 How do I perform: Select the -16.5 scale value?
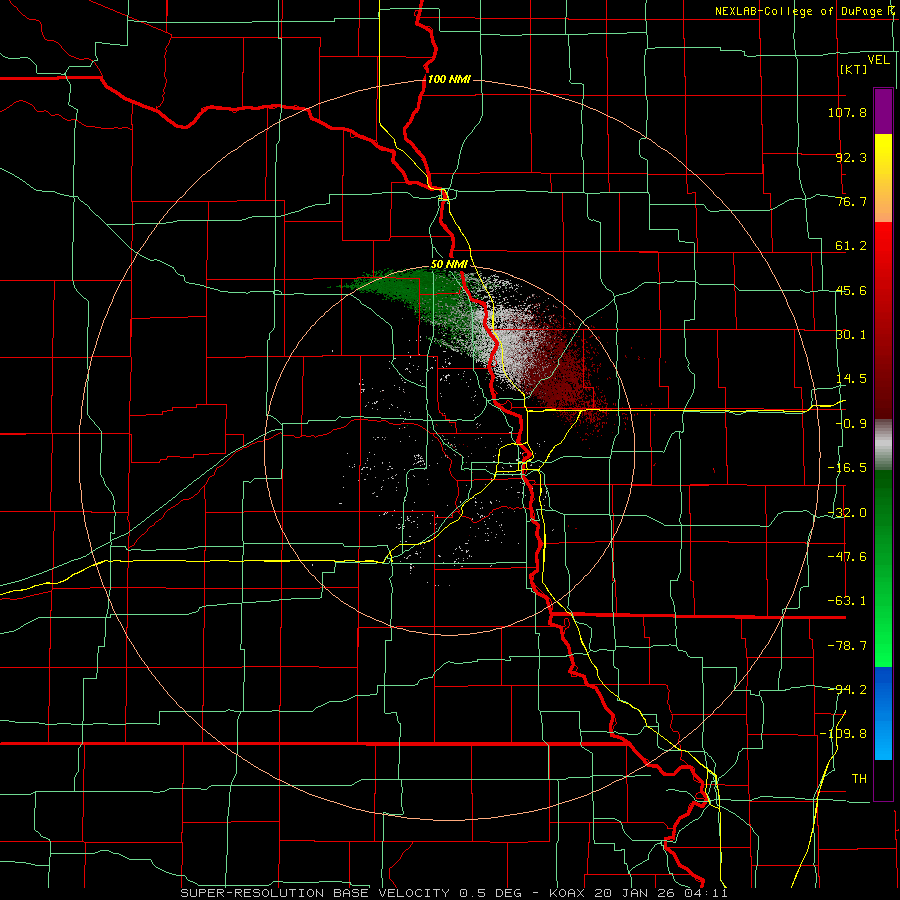(847, 468)
